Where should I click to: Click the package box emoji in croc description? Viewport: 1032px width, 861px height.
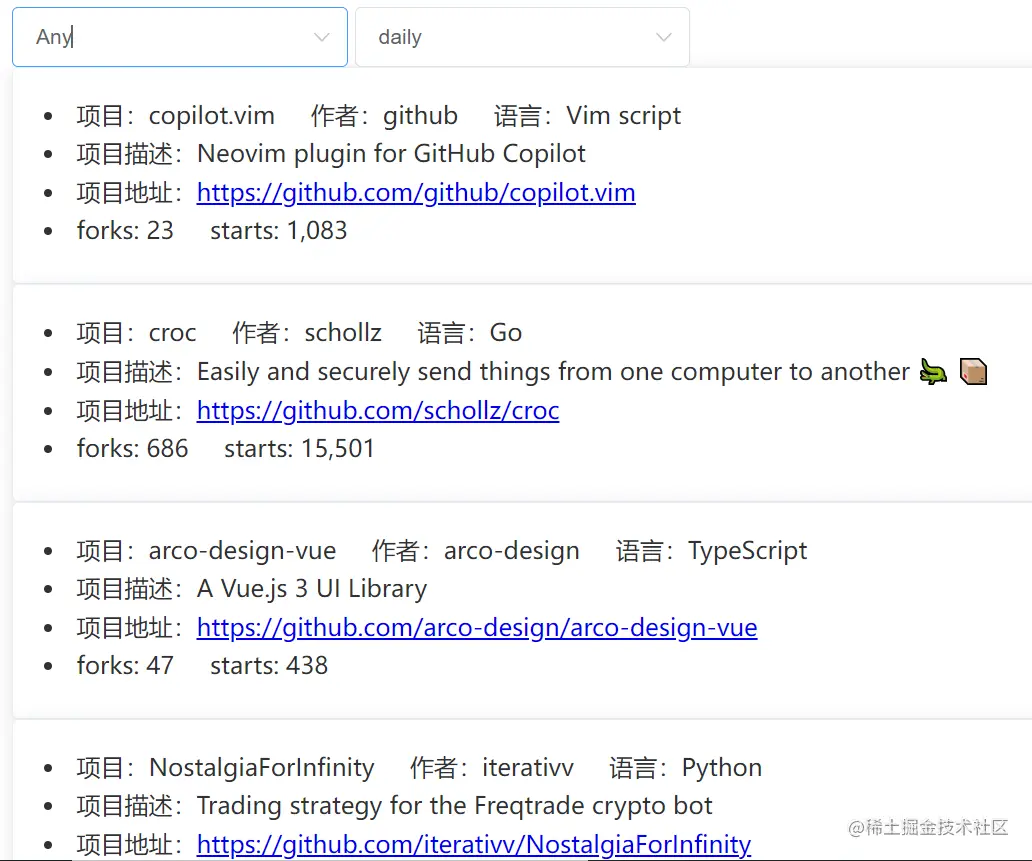click(x=973, y=372)
